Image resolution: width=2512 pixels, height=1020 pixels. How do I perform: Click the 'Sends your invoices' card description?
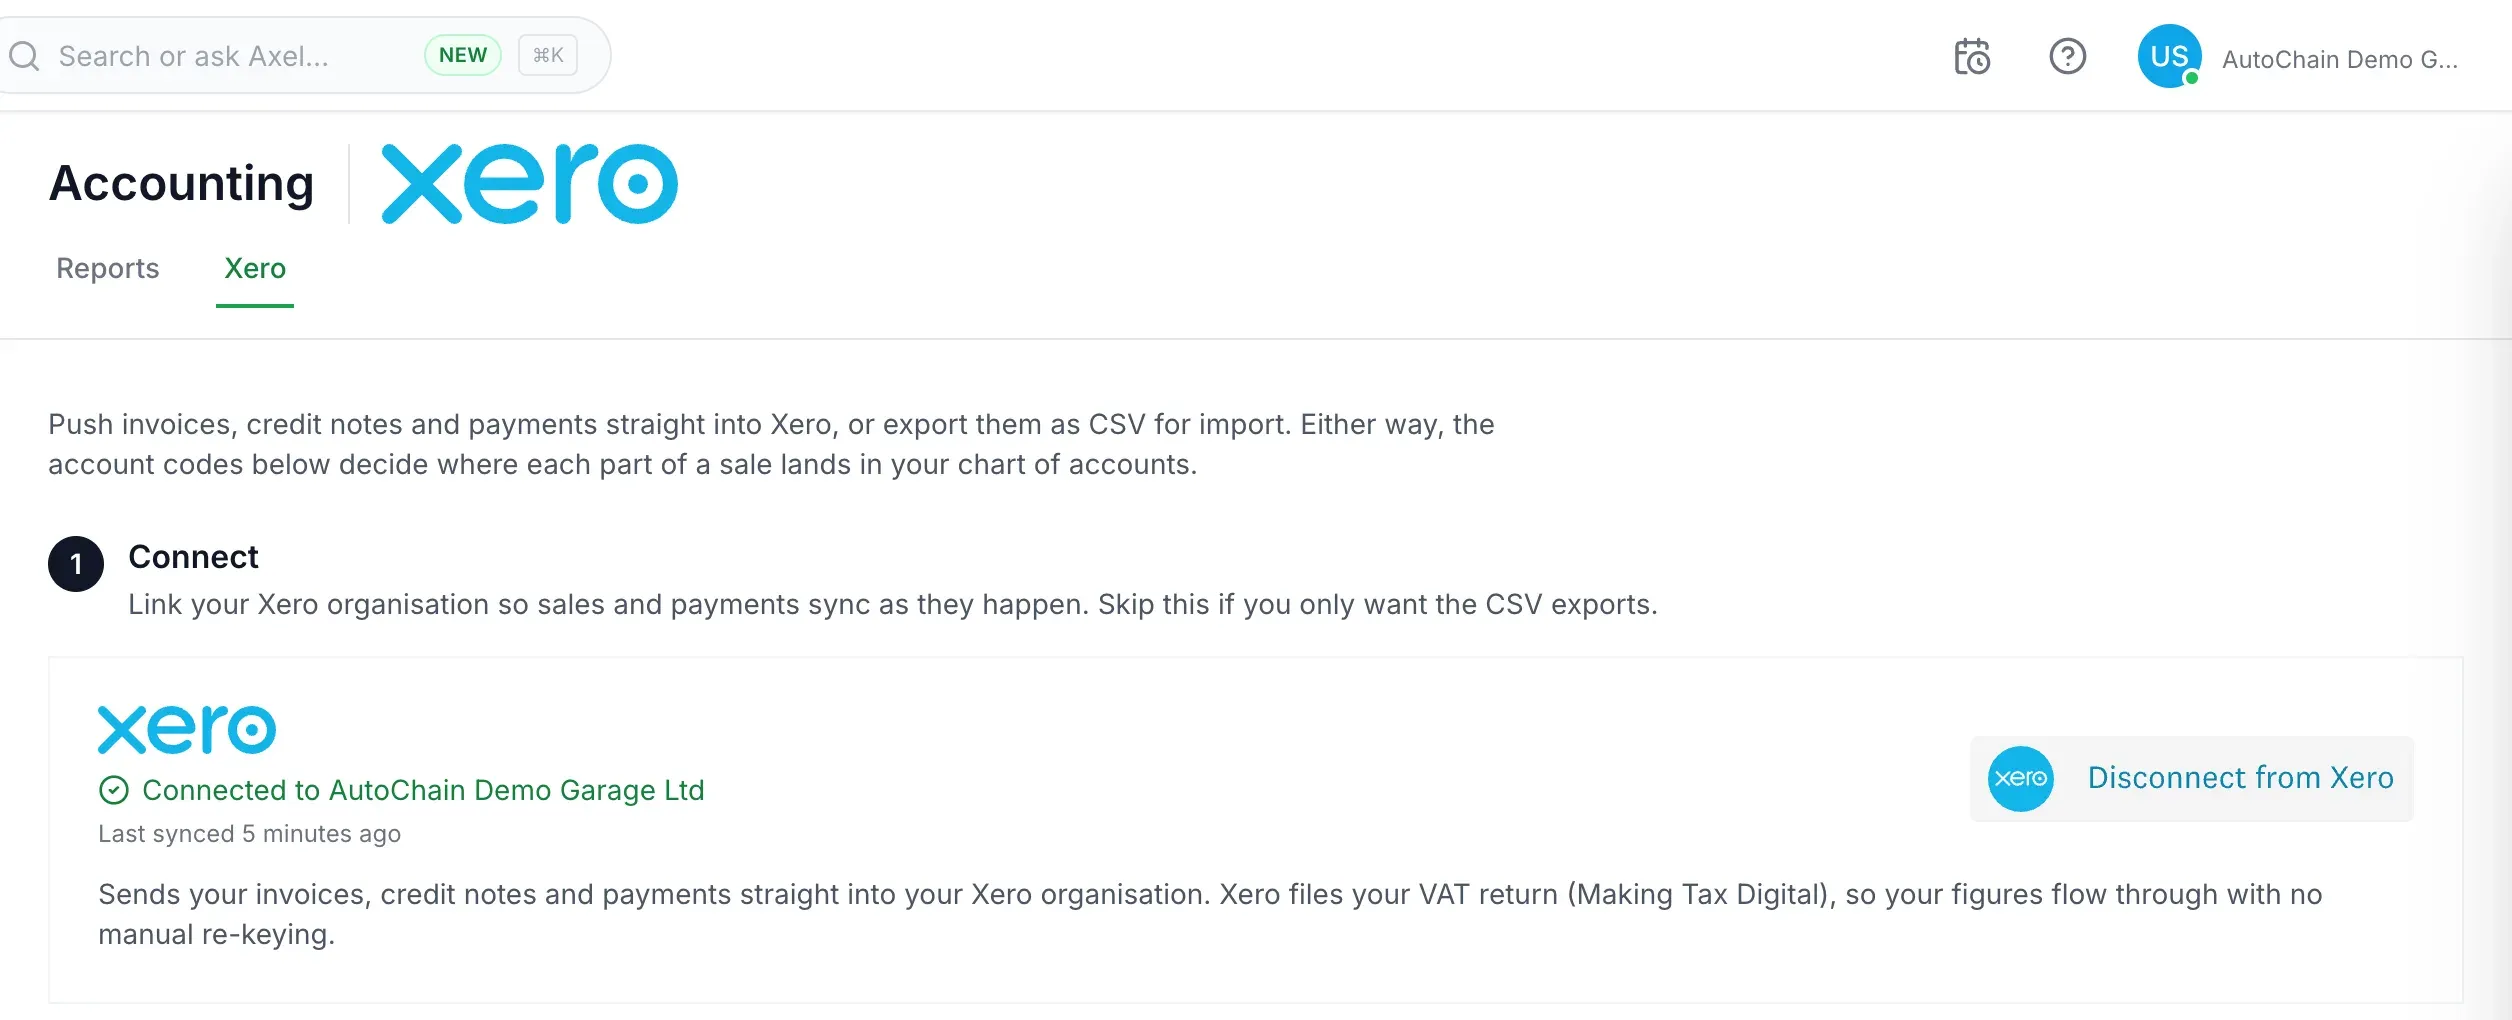[x=1210, y=914]
